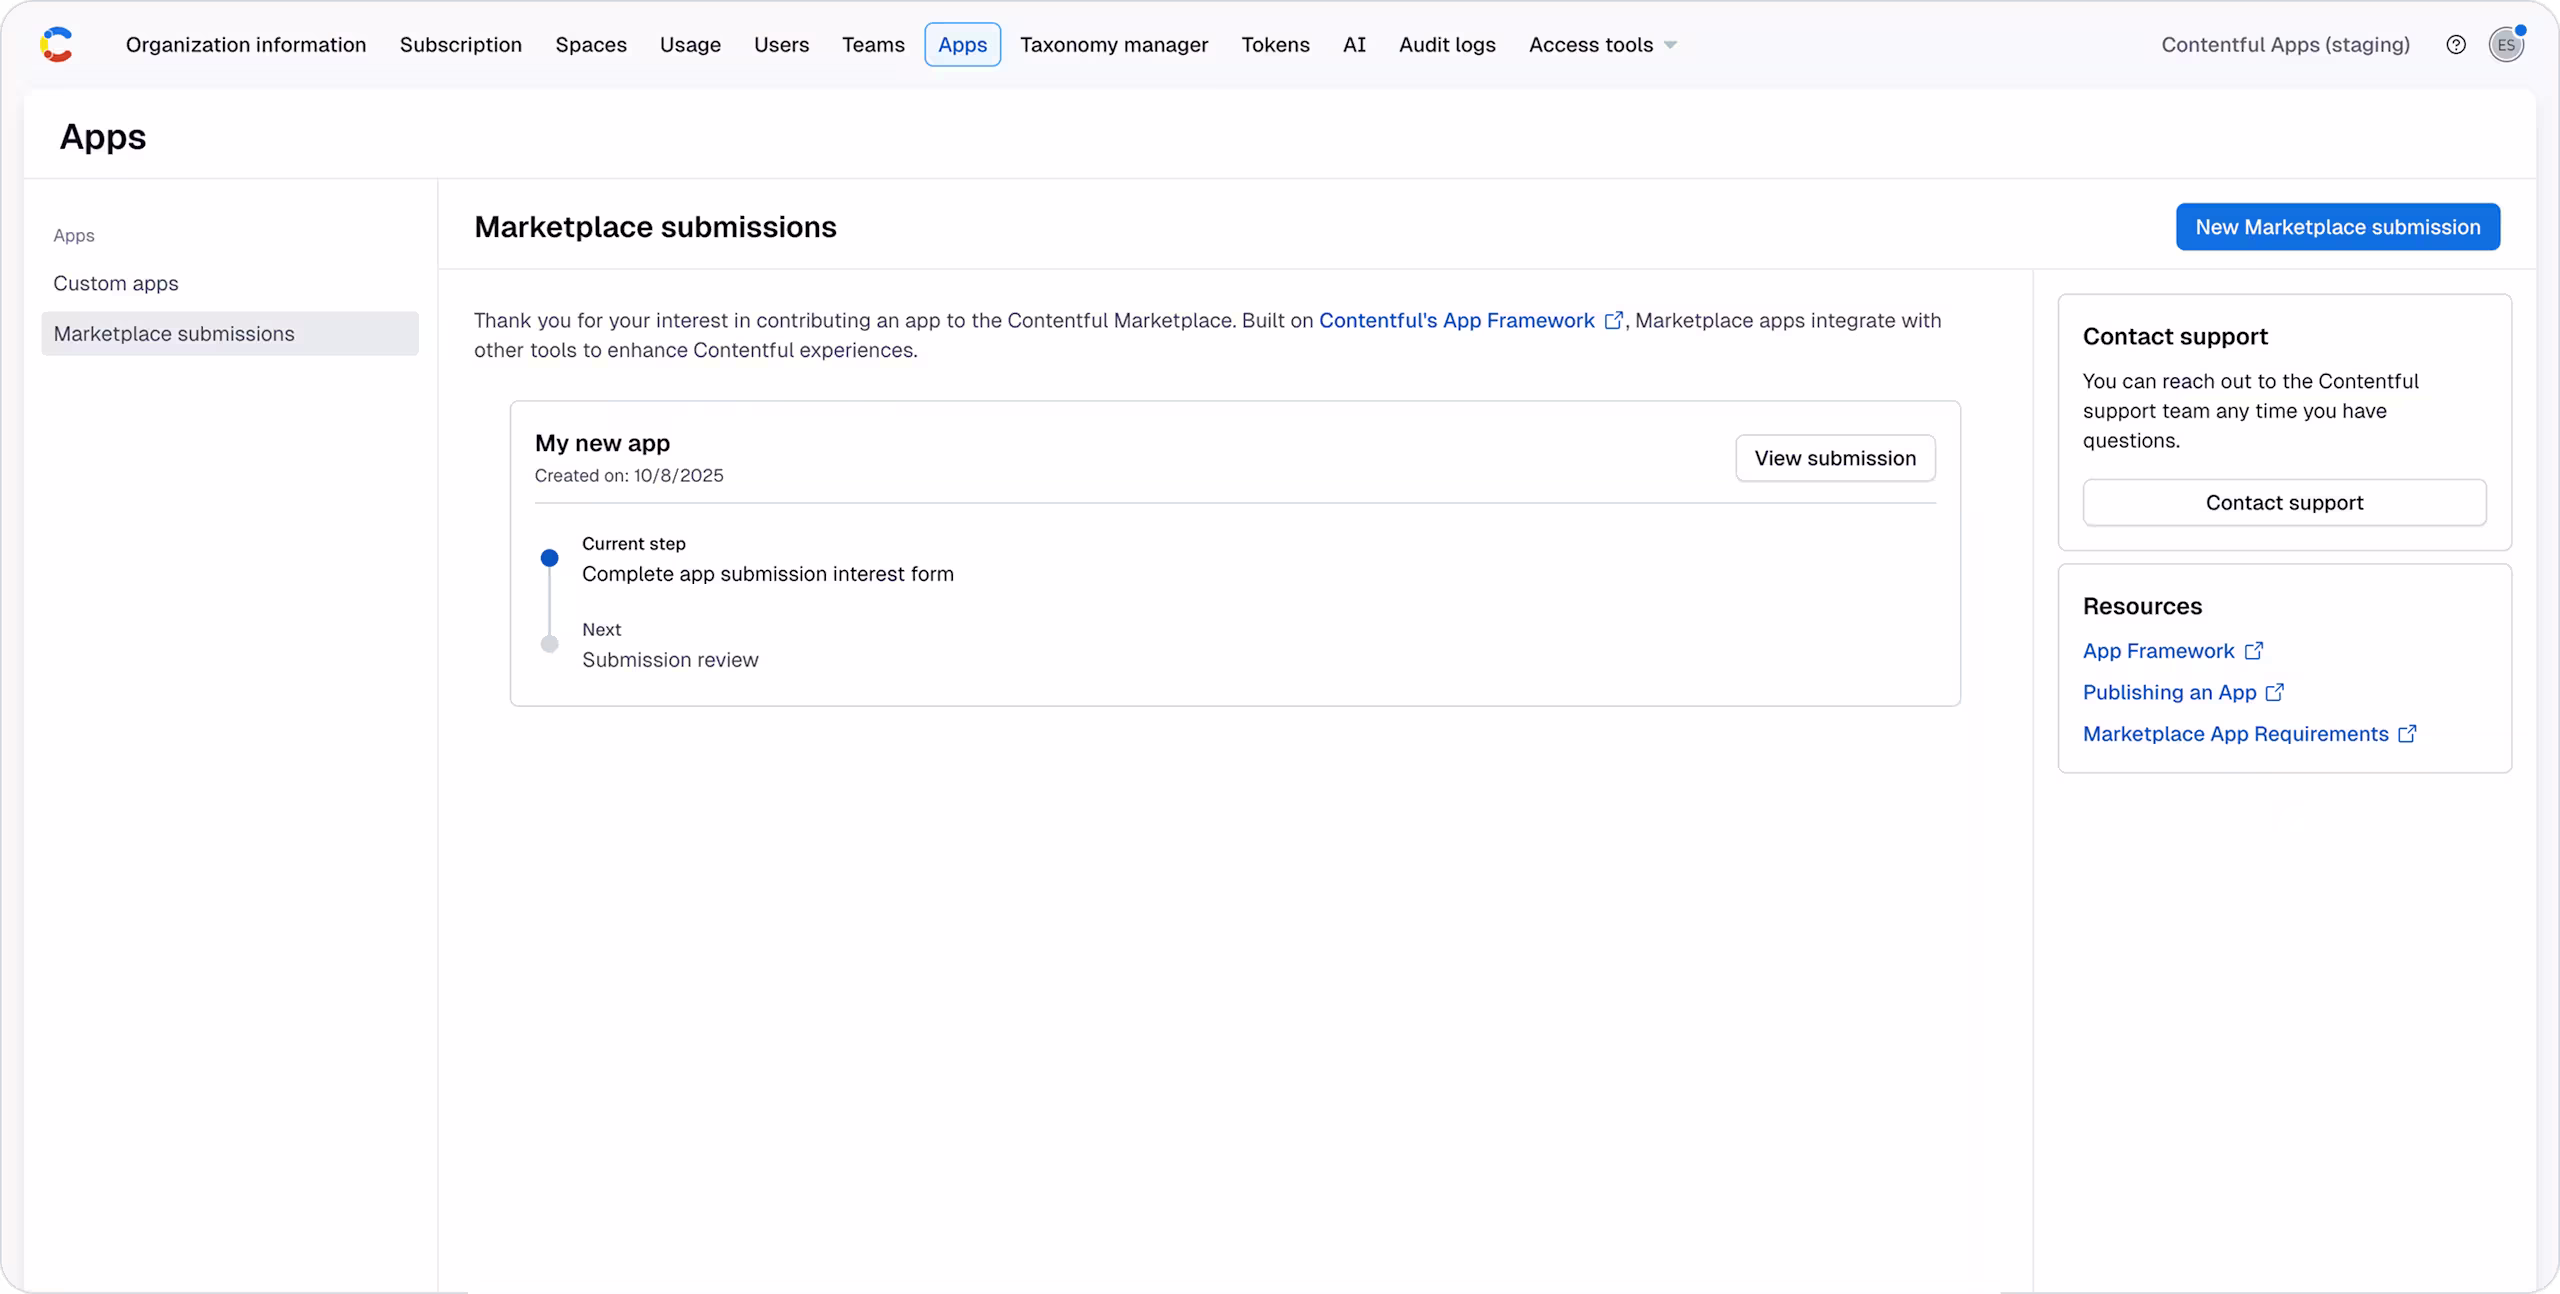Open the Publishing an App link

pyautogui.click(x=2170, y=692)
